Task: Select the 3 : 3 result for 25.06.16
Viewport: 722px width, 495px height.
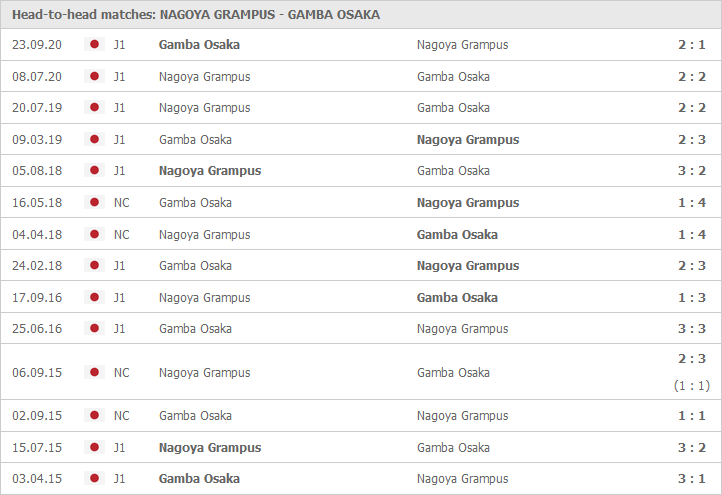Action: click(692, 329)
